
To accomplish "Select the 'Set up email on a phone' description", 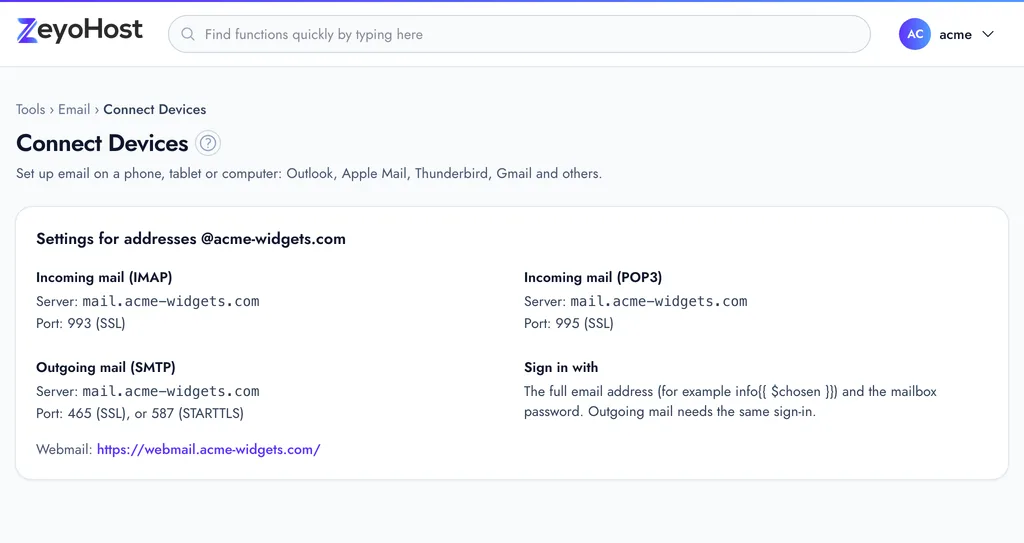I will 309,174.
